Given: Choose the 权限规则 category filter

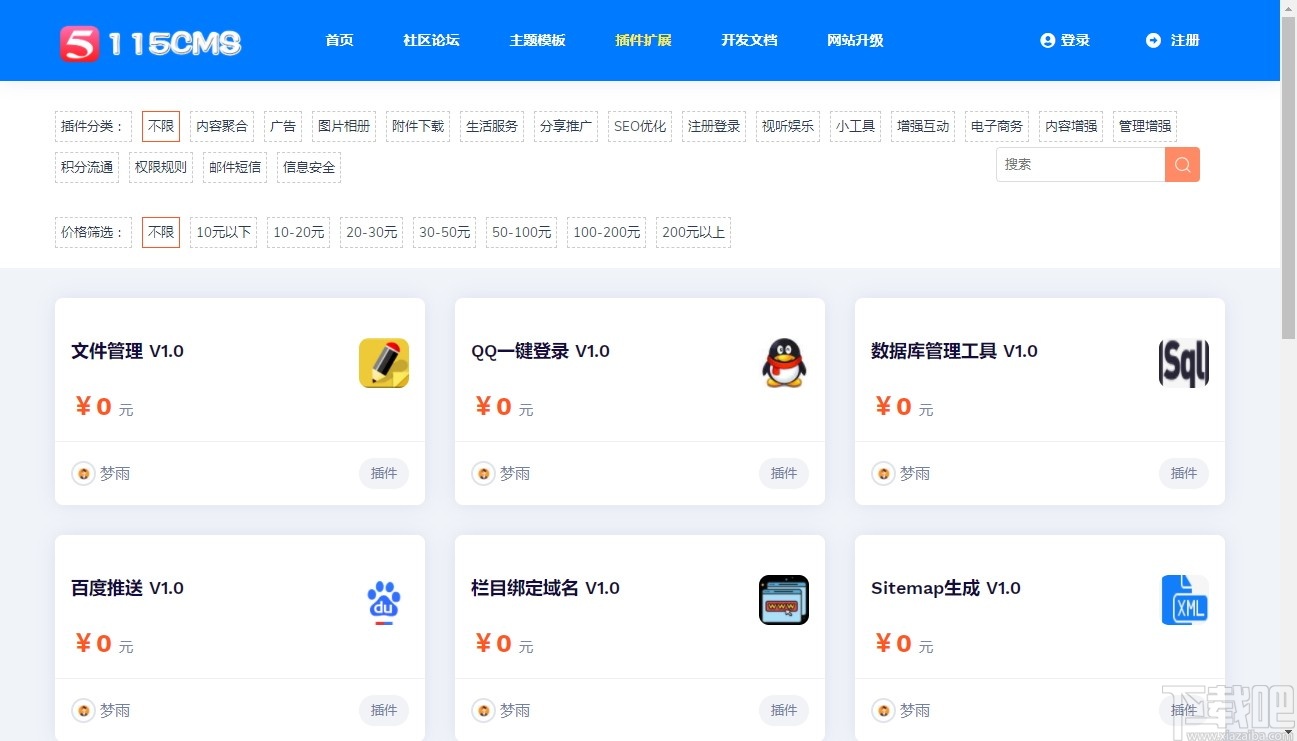Looking at the screenshot, I should [x=161, y=167].
